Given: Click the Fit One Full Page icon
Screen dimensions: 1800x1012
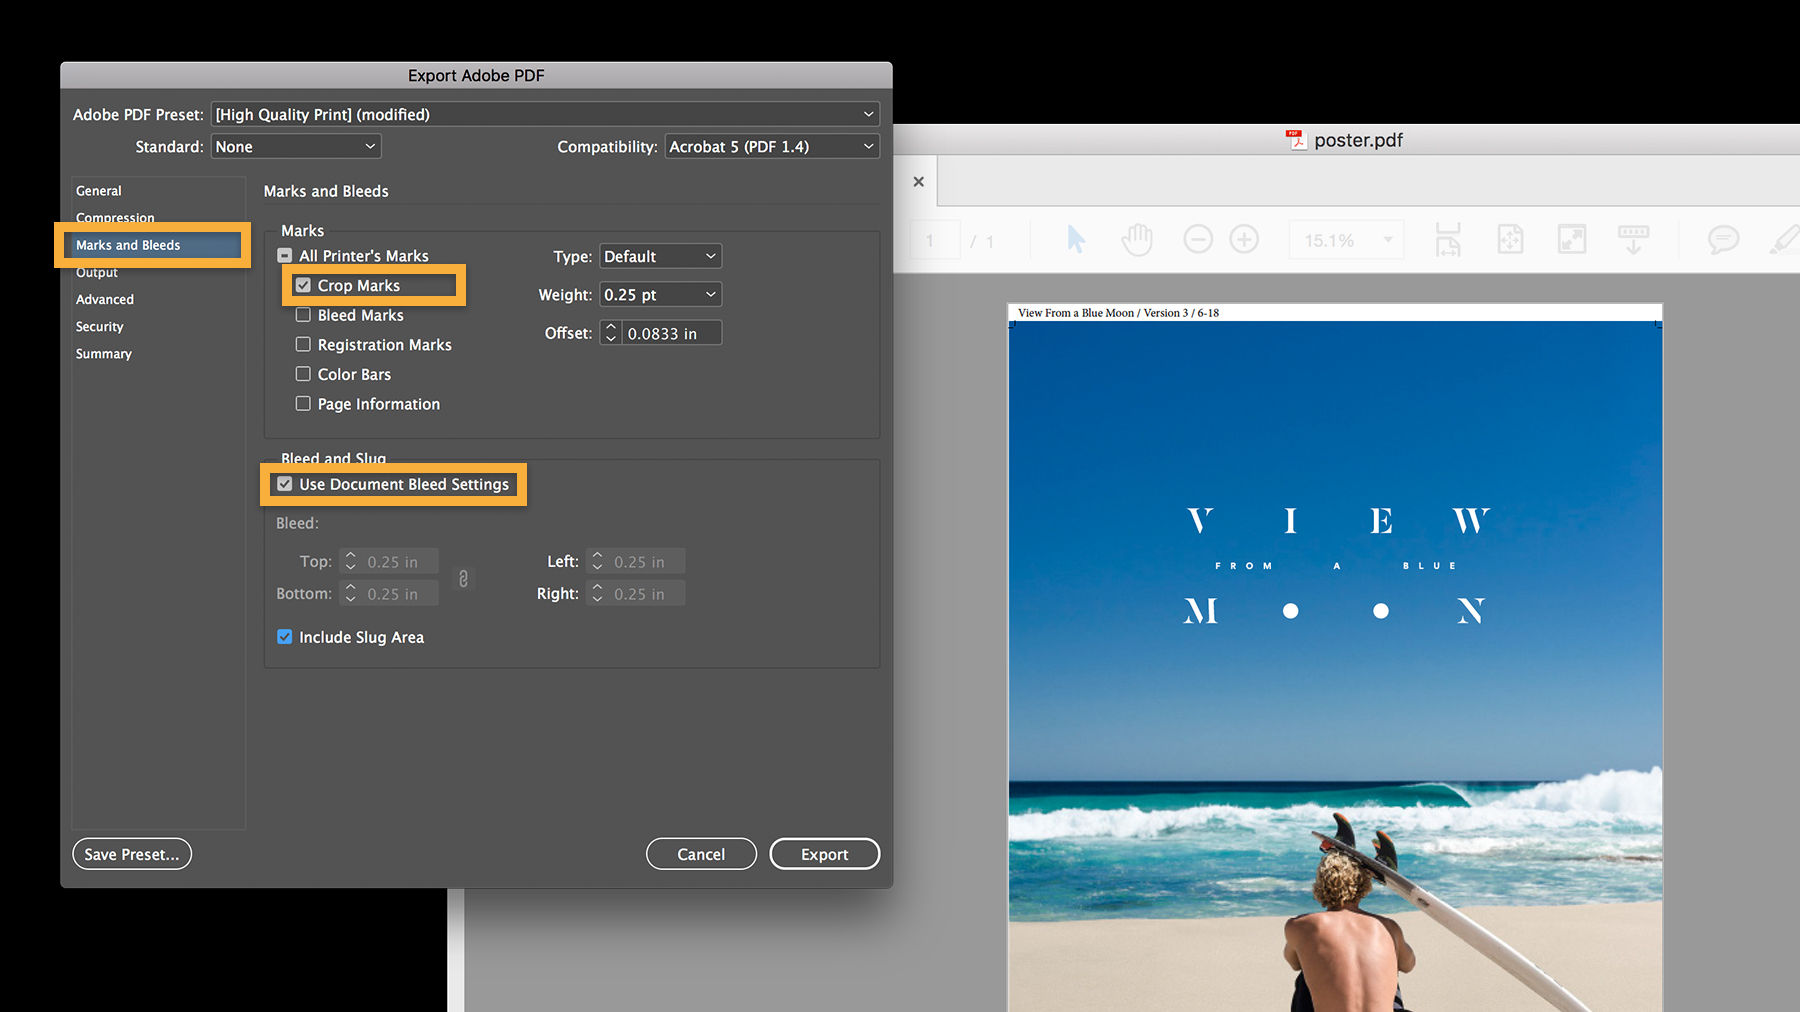Looking at the screenshot, I should coord(1510,239).
